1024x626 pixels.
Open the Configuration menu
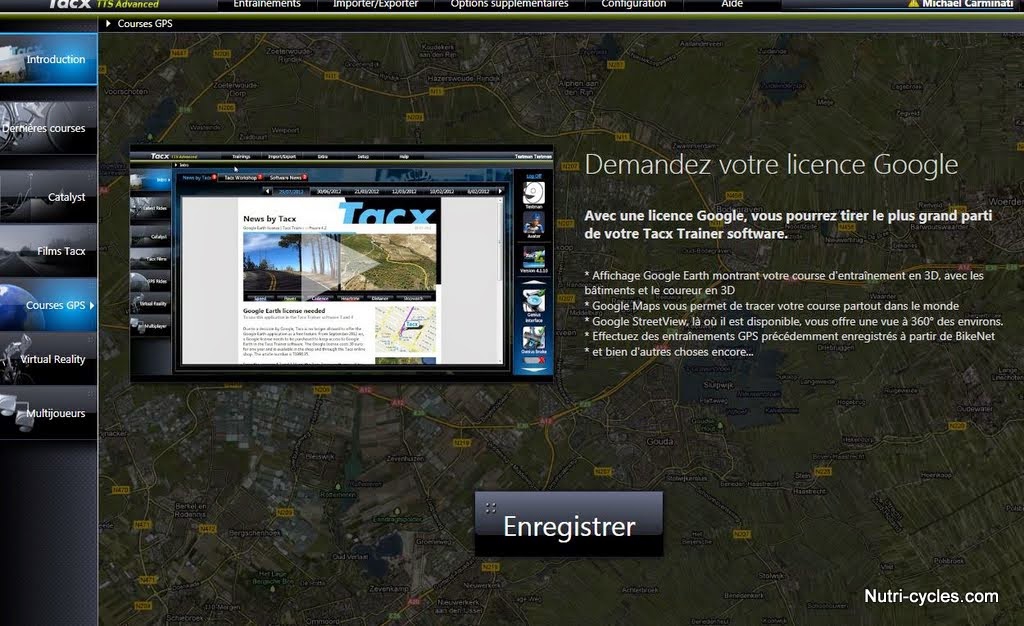(633, 4)
